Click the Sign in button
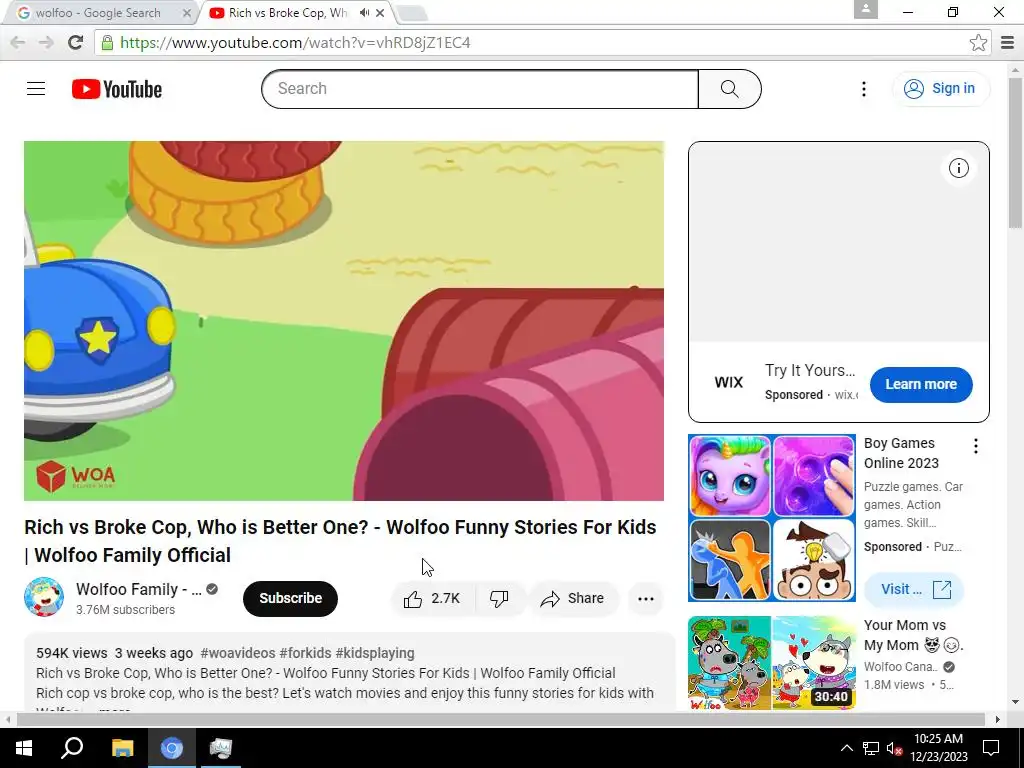 [941, 89]
